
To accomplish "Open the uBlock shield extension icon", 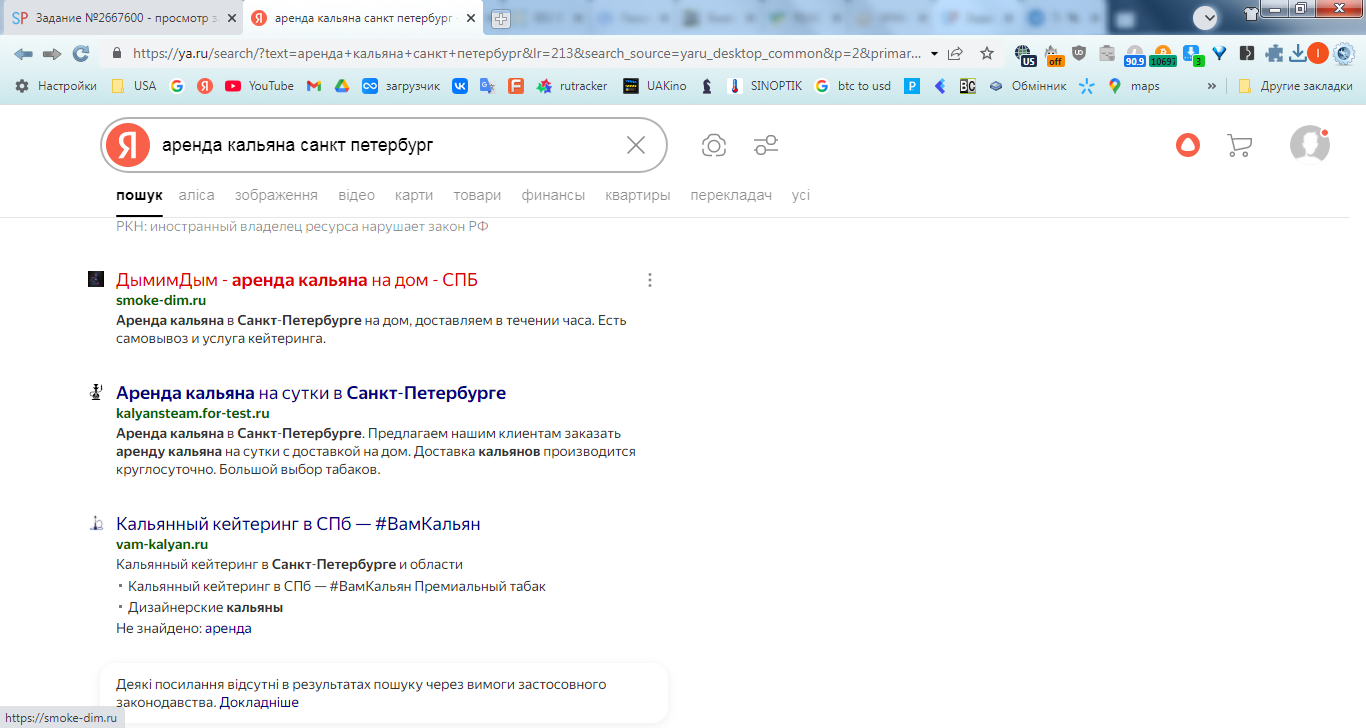I will point(1079,54).
